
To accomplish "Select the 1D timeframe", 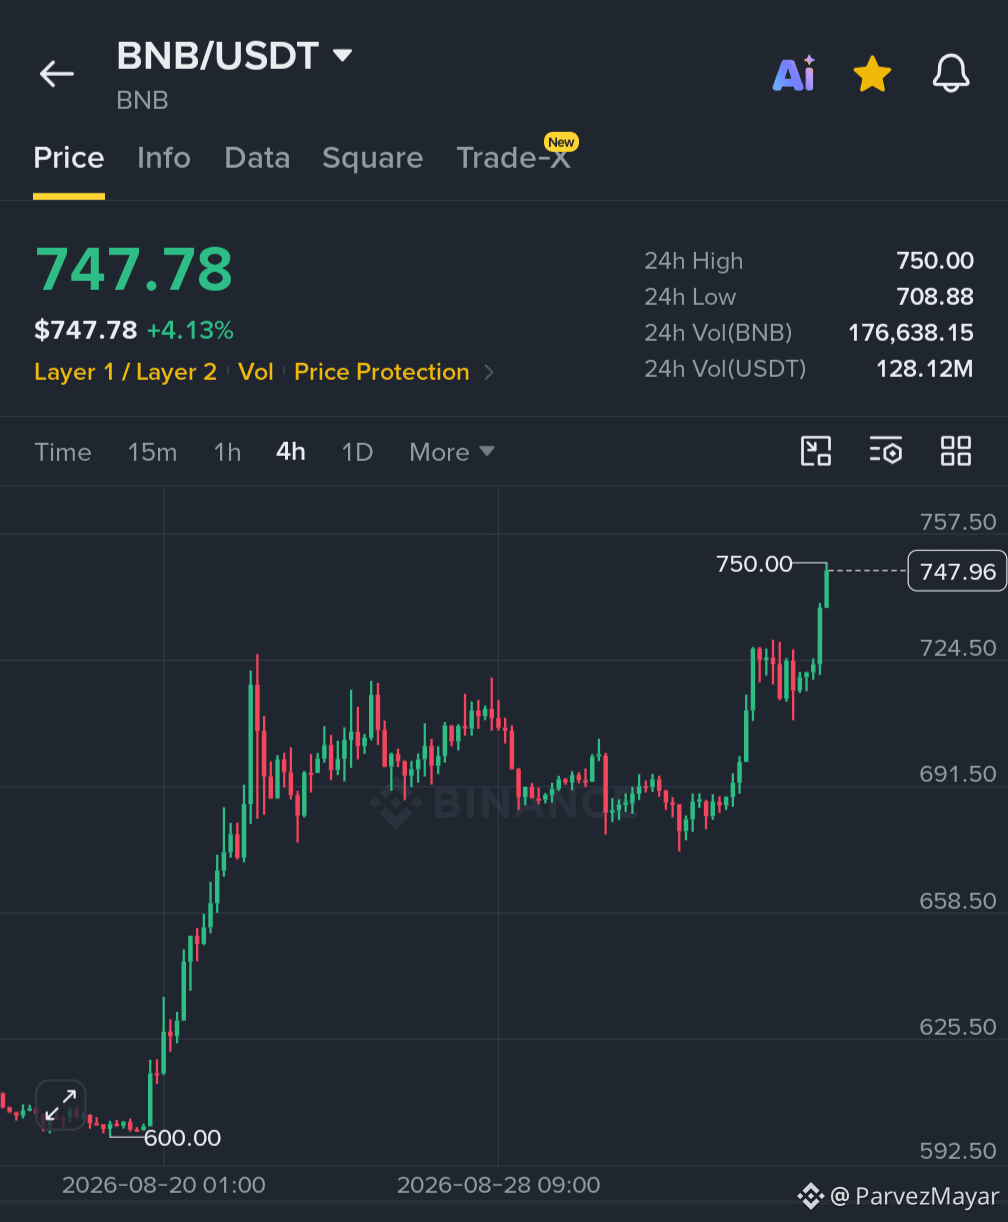I will pyautogui.click(x=357, y=452).
